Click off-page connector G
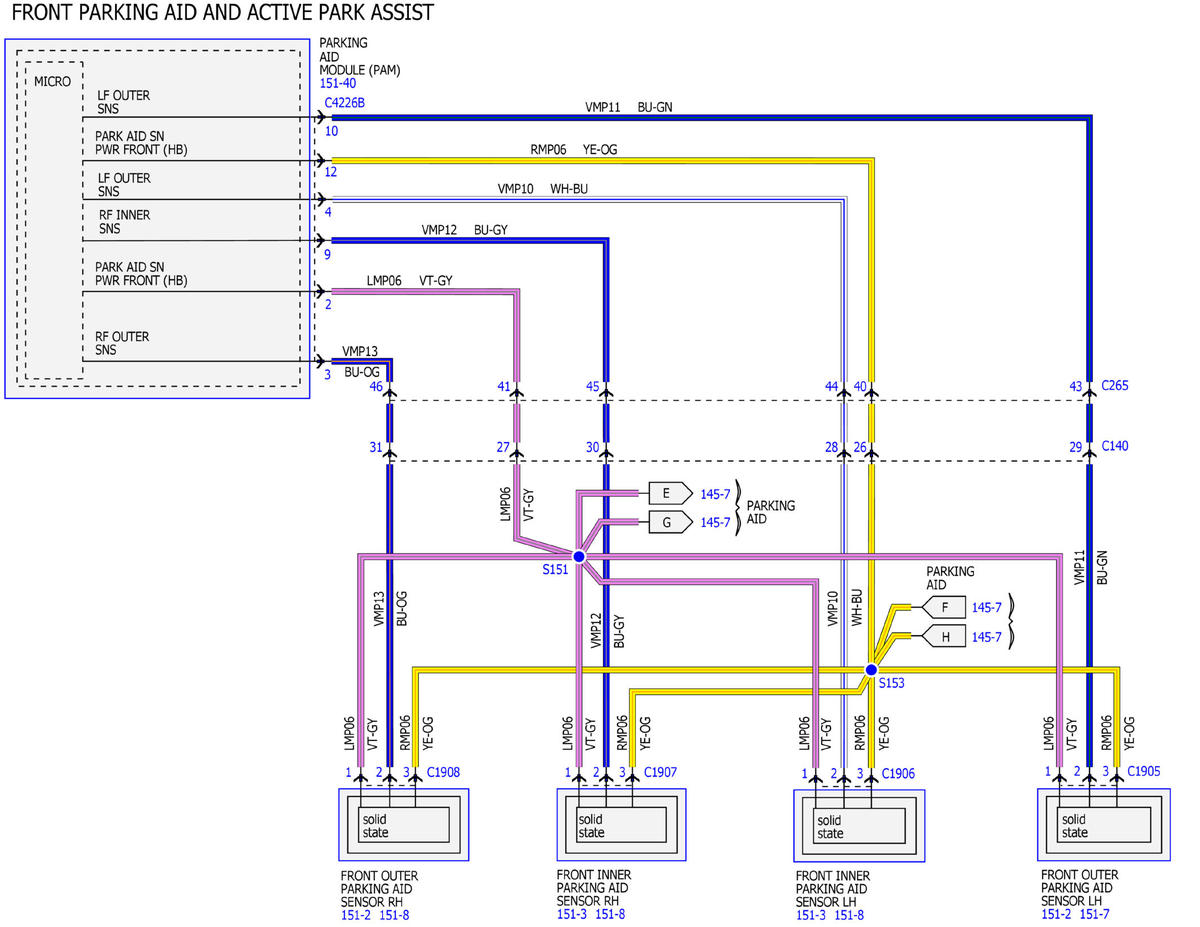1200x927 pixels. tap(670, 522)
